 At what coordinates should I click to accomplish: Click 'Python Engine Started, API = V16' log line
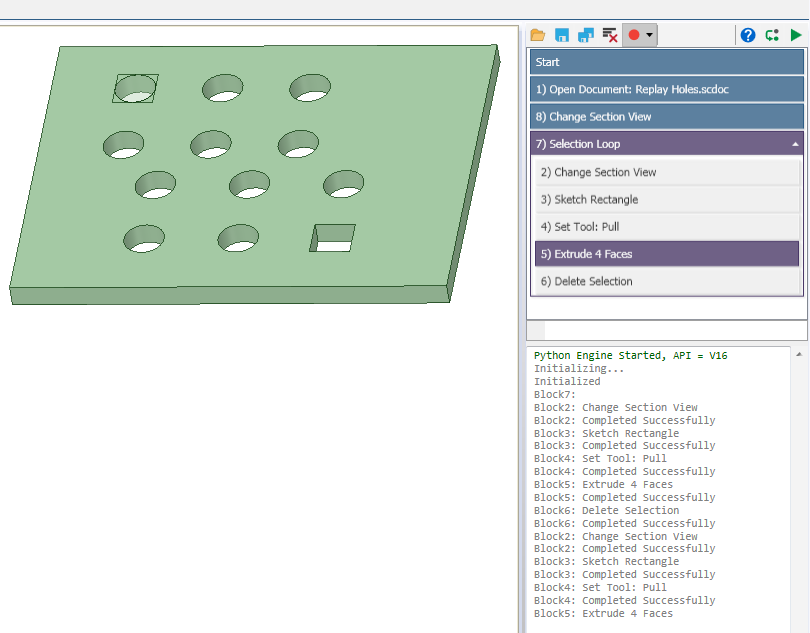[630, 356]
